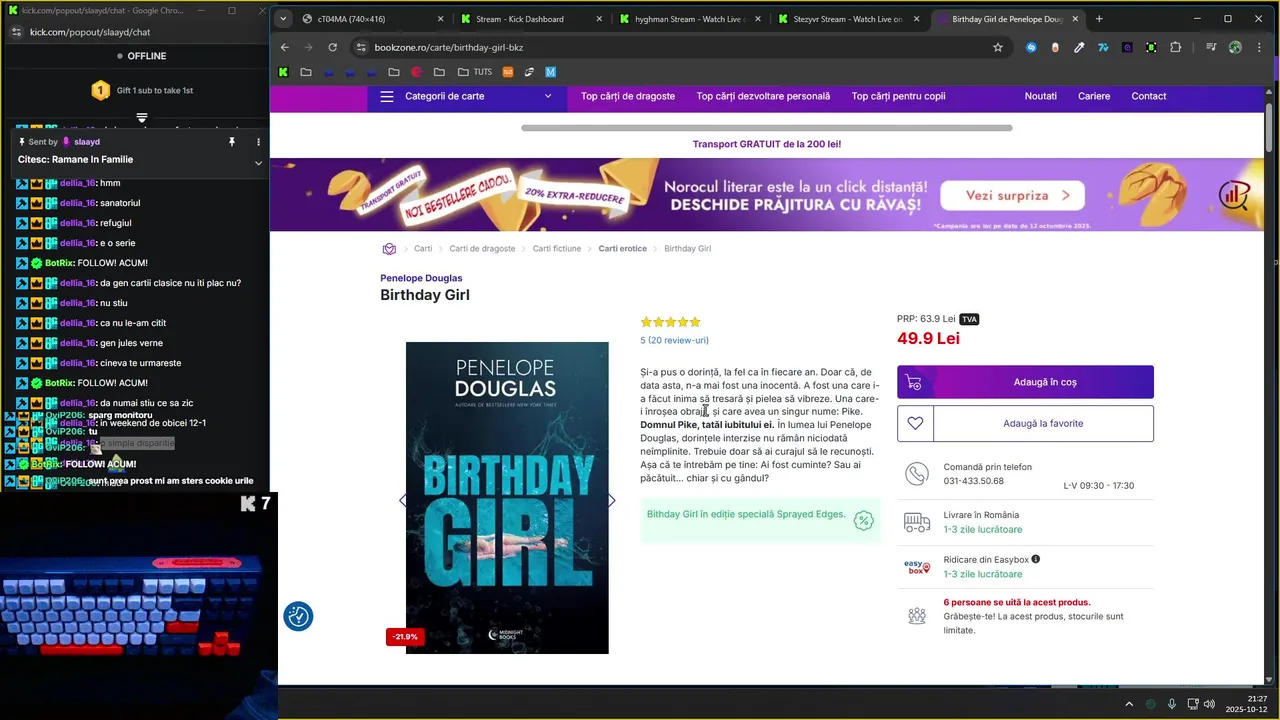Open Chrome three-dot menu in bookzone window
Screen dimensions: 1280x720
(x=1259, y=47)
